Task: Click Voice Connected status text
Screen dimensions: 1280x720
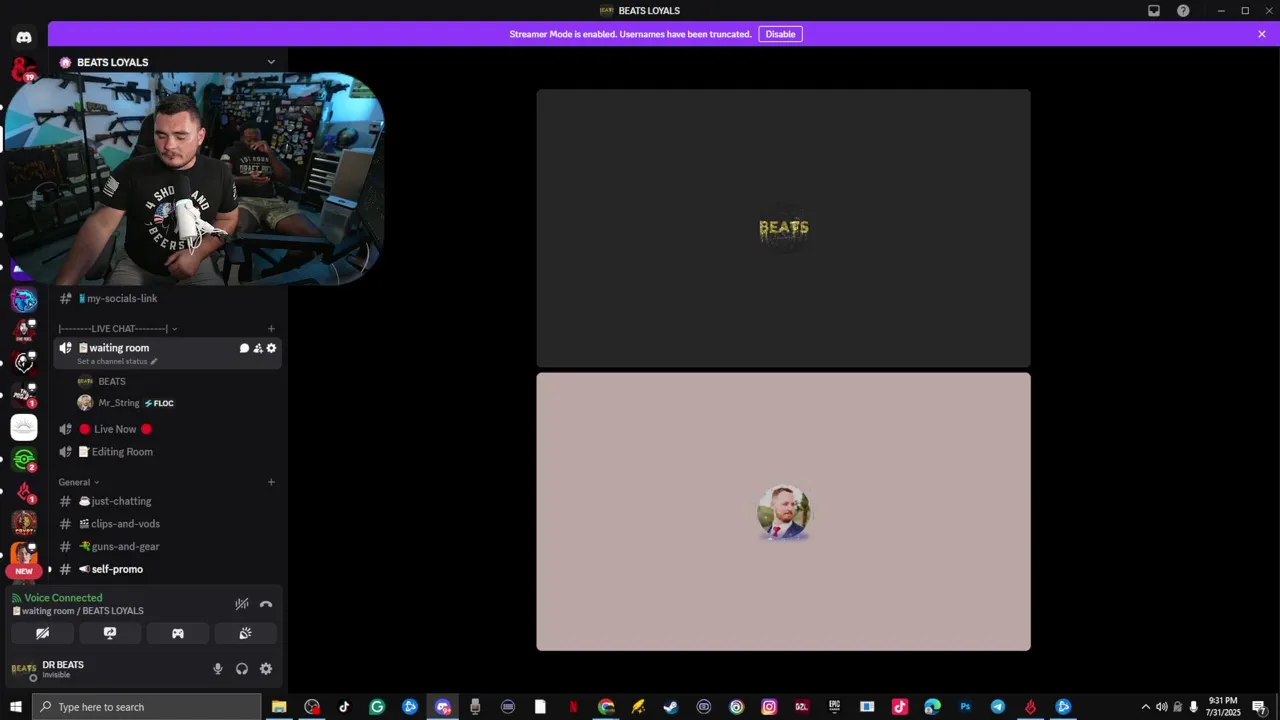Action: coord(63,598)
